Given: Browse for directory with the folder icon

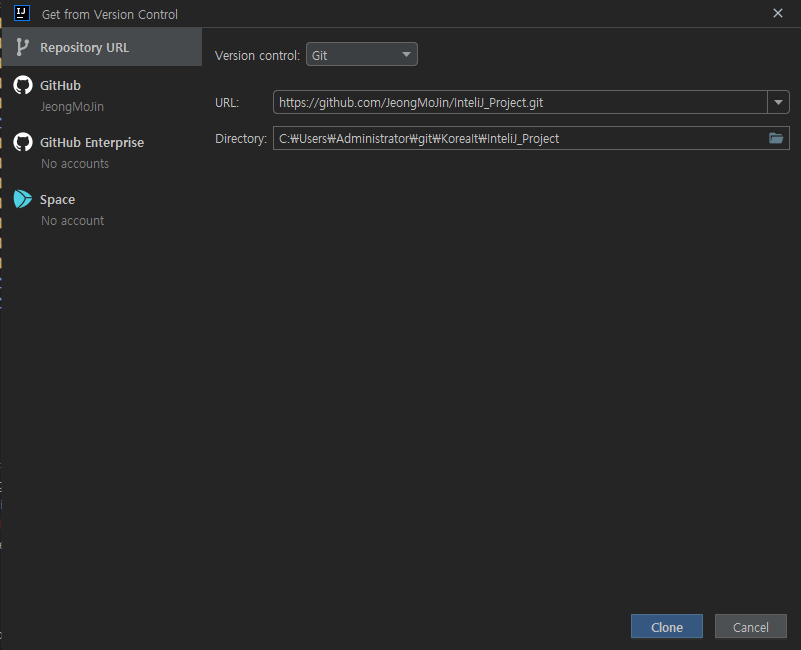Looking at the screenshot, I should [x=776, y=138].
